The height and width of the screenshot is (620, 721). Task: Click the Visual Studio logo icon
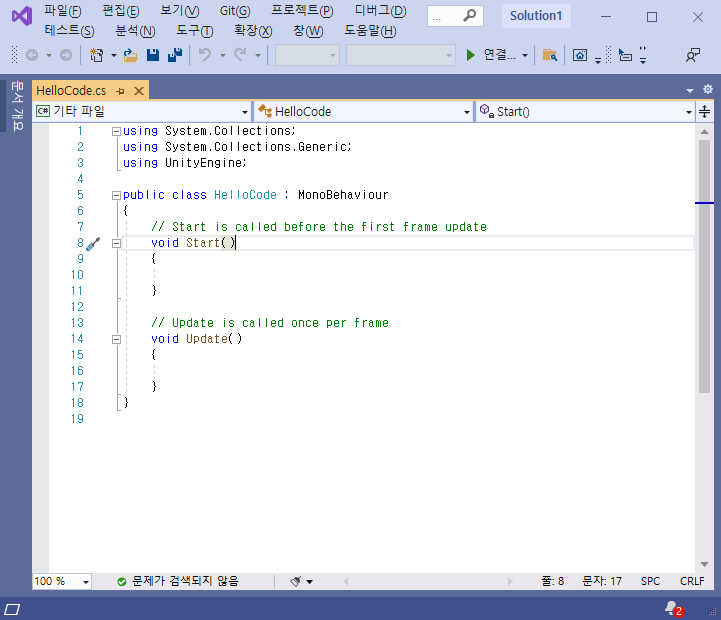coord(22,17)
